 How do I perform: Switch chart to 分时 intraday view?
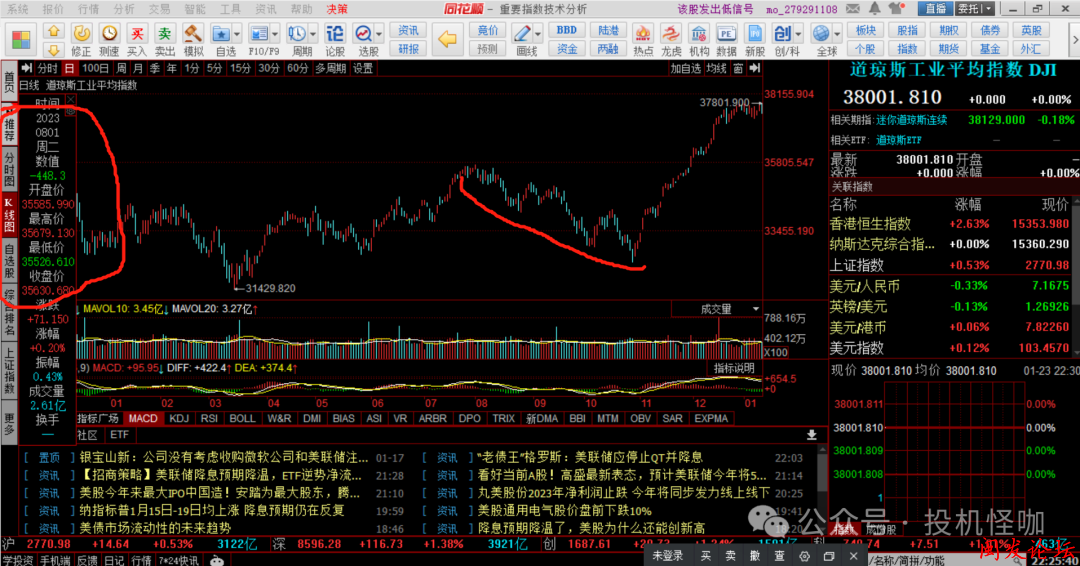(x=48, y=68)
